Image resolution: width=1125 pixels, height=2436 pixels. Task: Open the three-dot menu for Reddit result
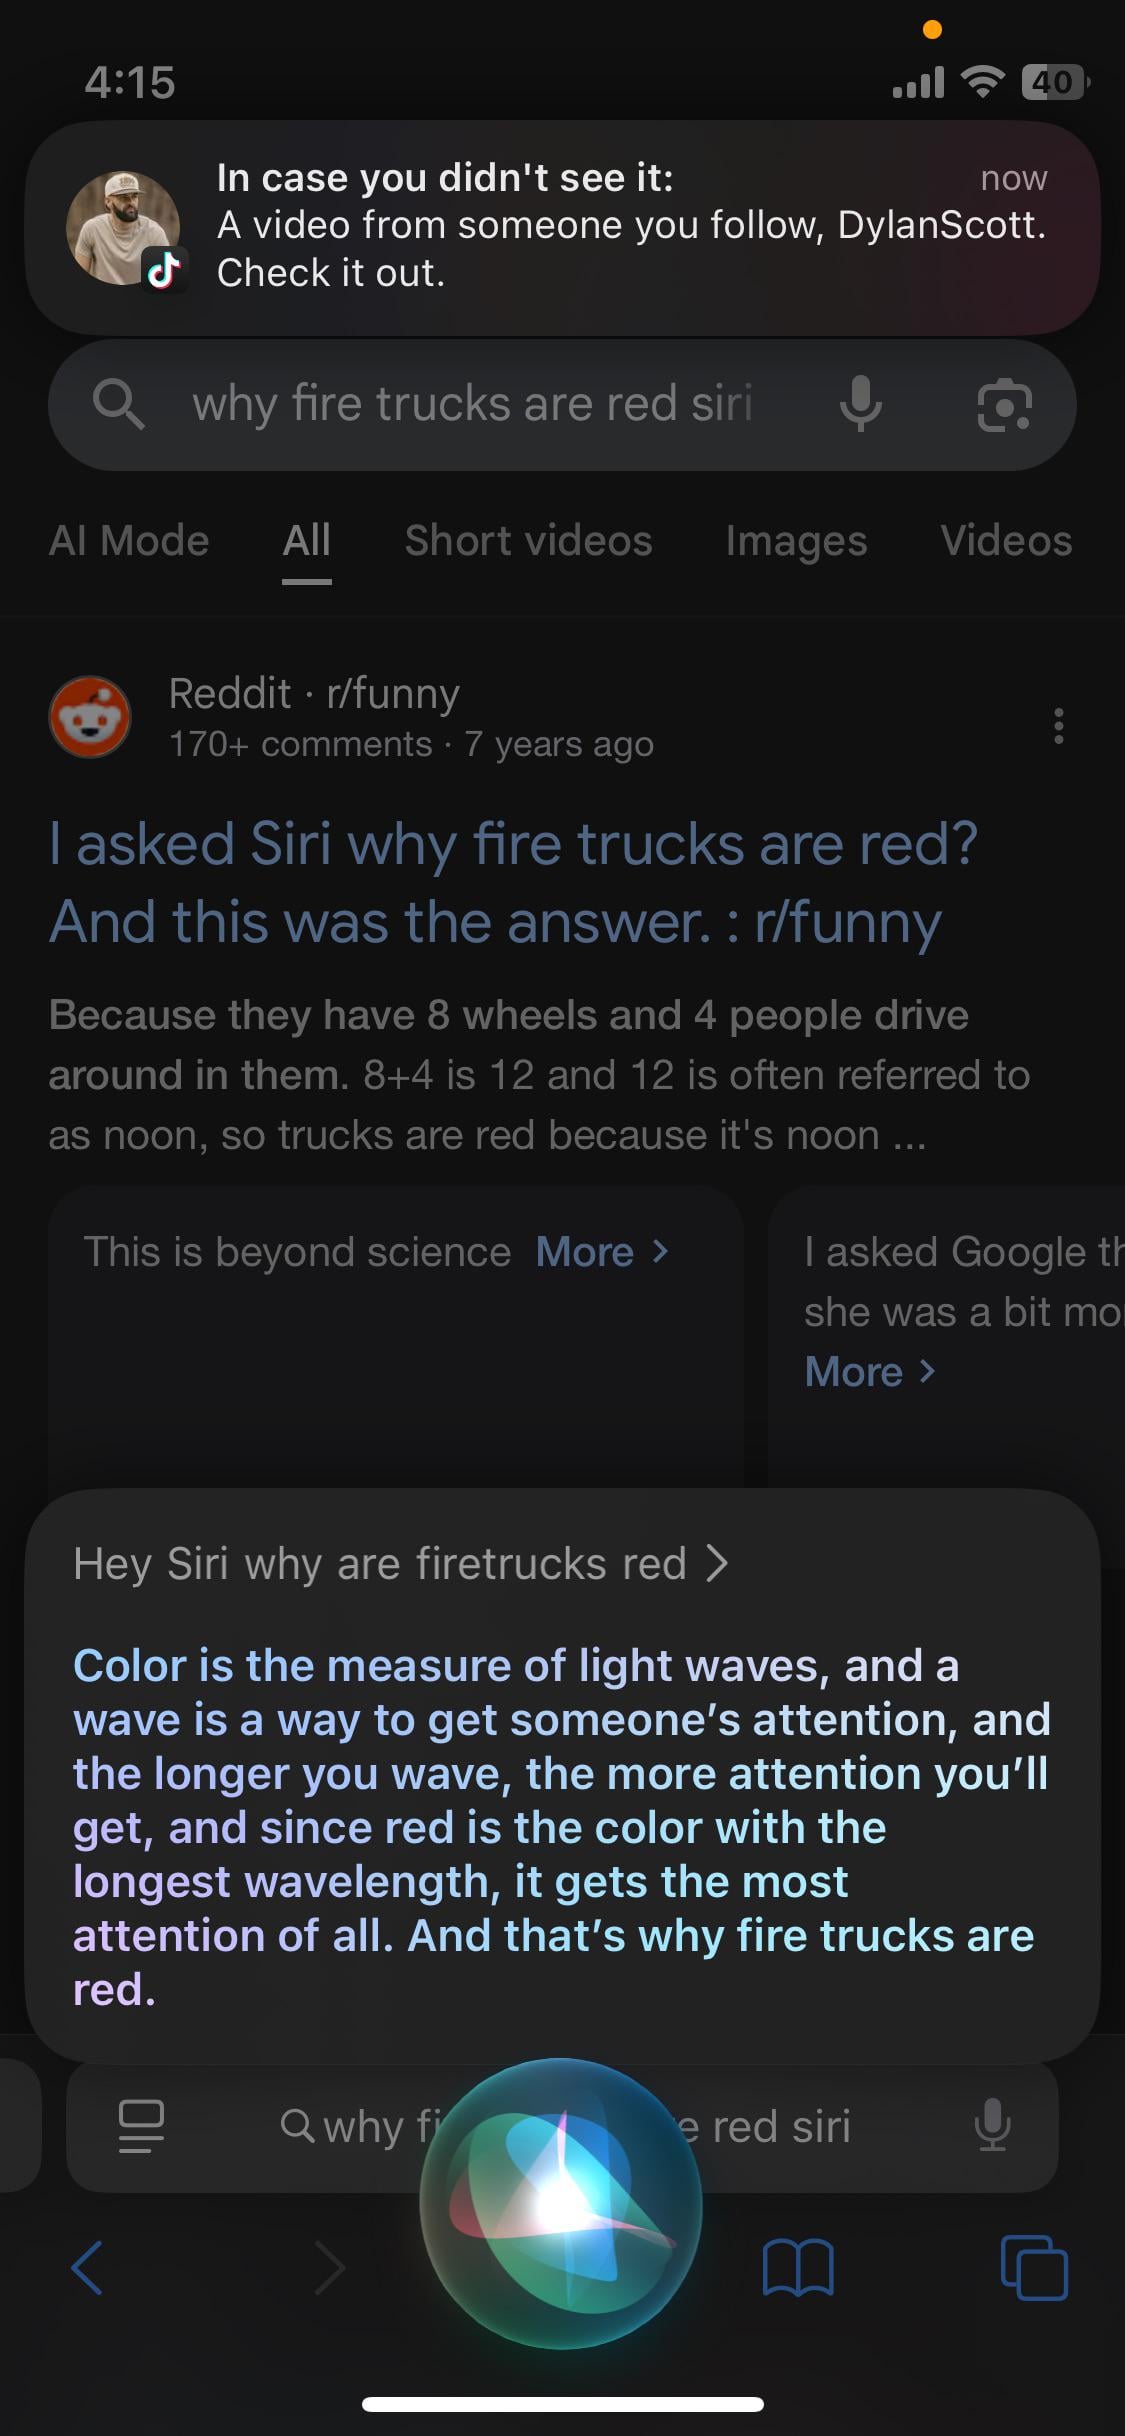1058,725
